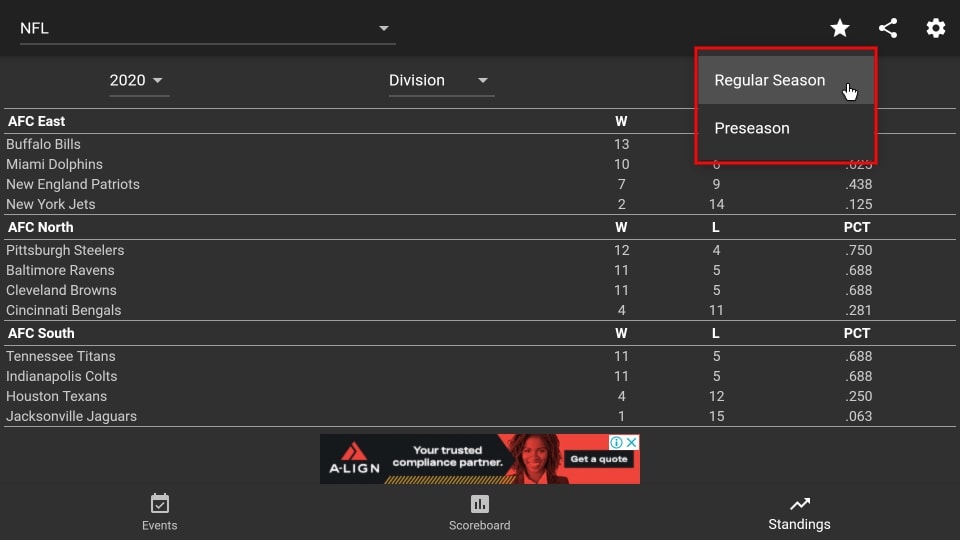This screenshot has height=540, width=960.
Task: Expand the Division grouping dropdown
Action: click(440, 80)
